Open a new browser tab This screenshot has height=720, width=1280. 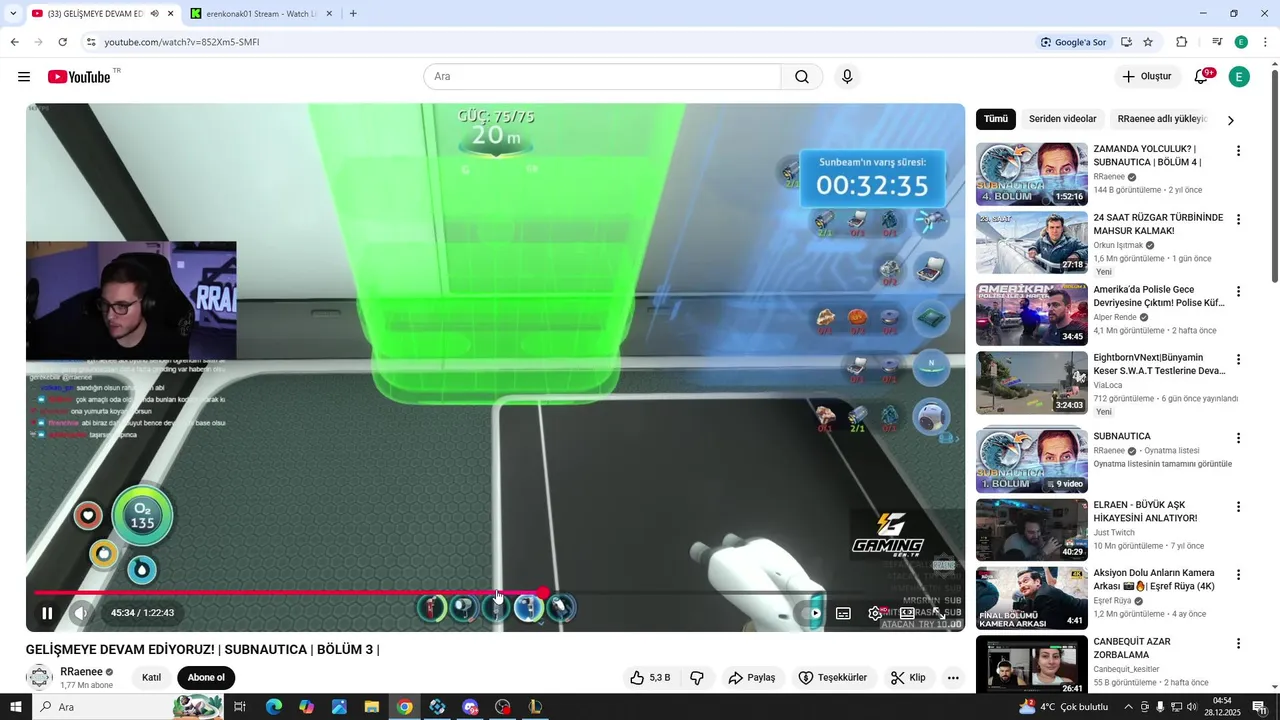353,14
